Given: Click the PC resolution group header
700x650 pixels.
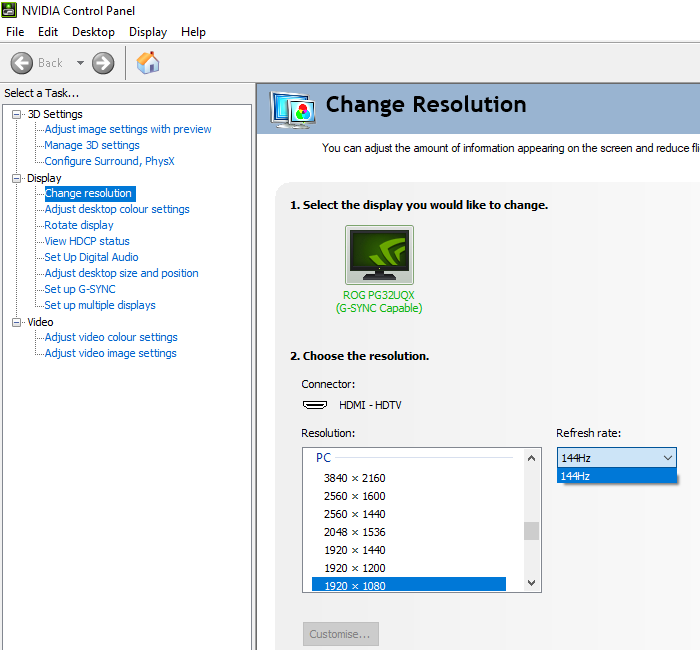Looking at the screenshot, I should click(x=323, y=458).
